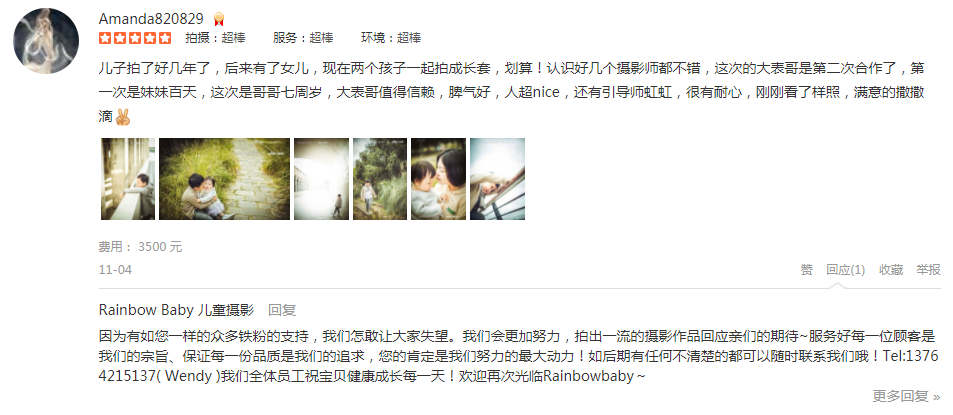Open Amanda820829 username link
The width and height of the screenshot is (953, 415).
151,19
